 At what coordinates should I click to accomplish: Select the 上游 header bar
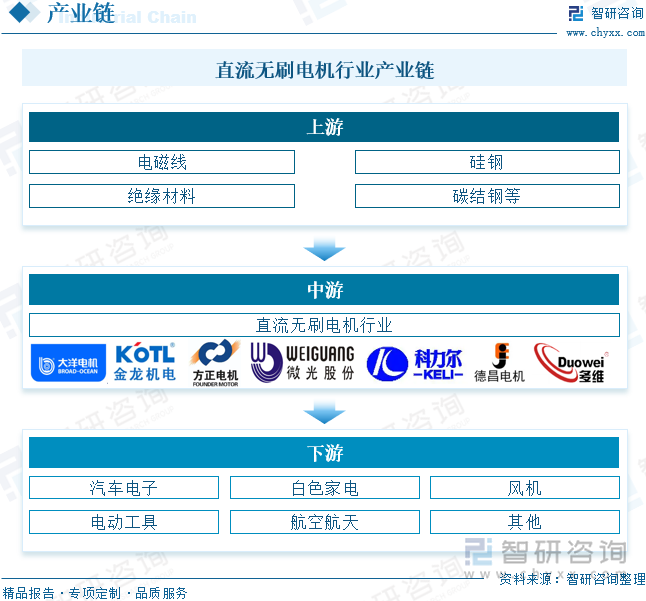pos(324,127)
